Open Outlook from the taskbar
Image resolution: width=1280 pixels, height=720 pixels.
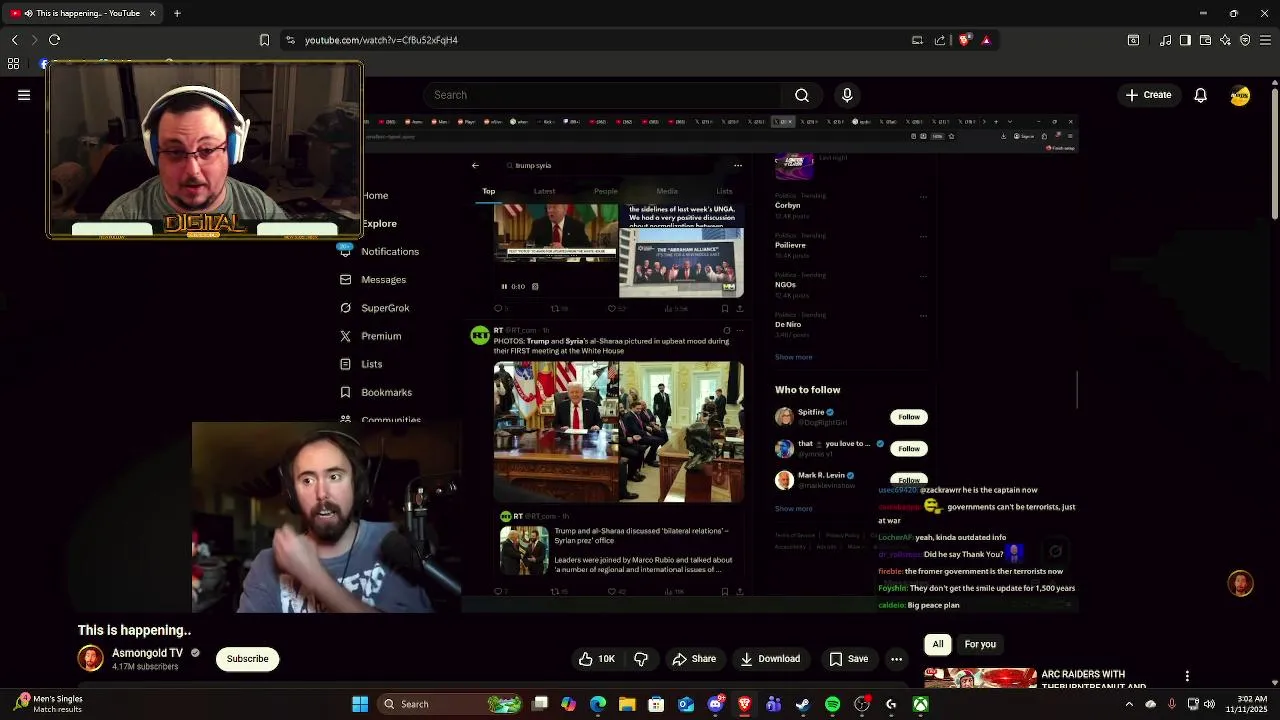686,704
